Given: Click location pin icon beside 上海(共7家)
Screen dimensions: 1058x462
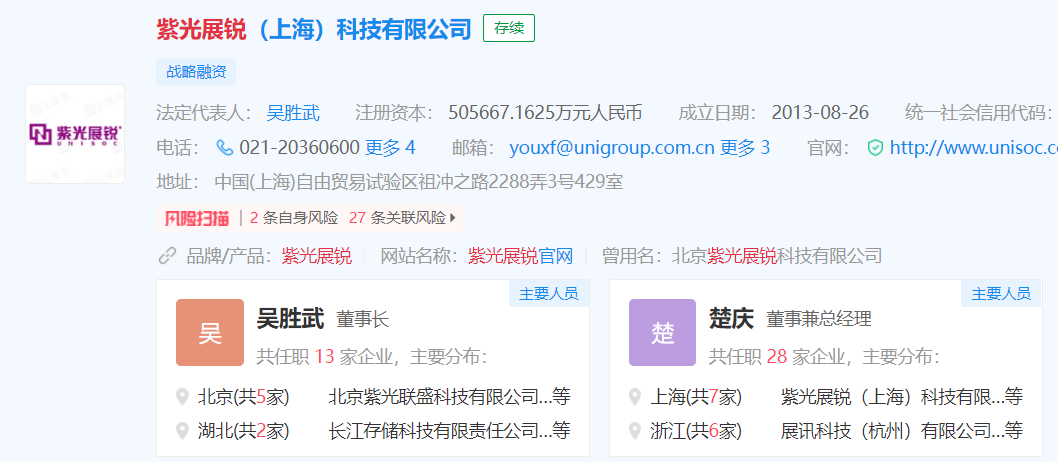Looking at the screenshot, I should pyautogui.click(x=635, y=397).
